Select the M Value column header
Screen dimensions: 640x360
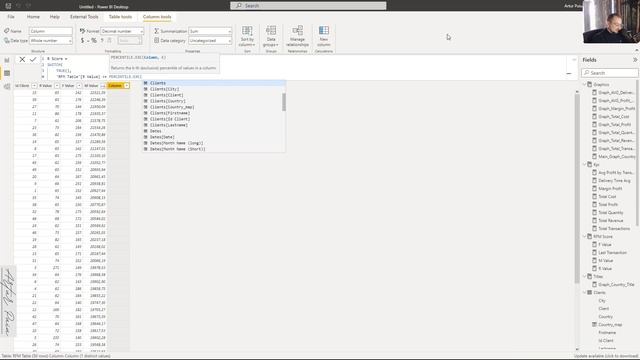[x=91, y=86]
